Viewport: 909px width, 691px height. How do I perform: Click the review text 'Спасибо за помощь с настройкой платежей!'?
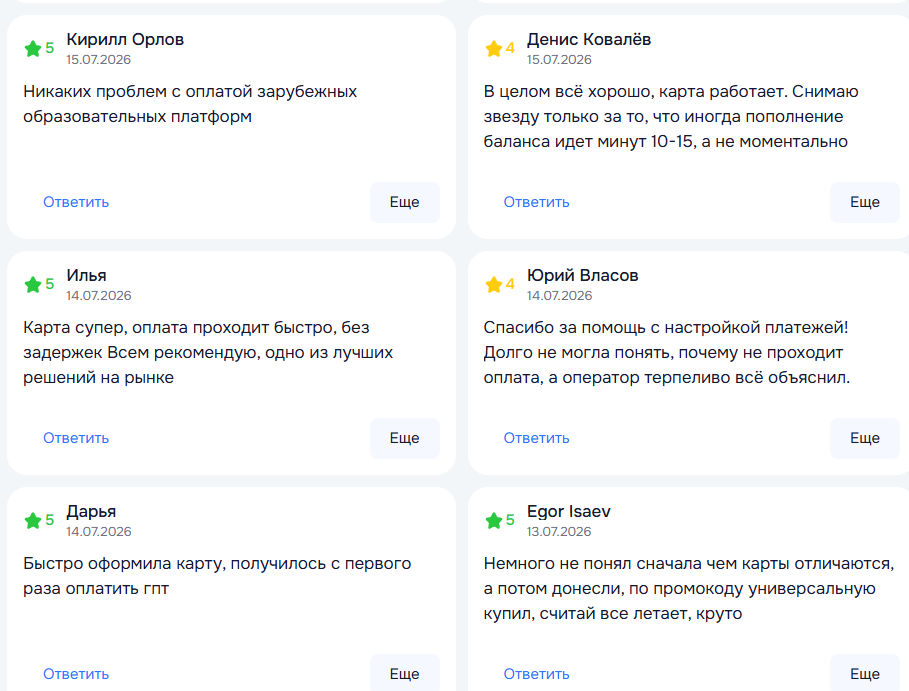[x=666, y=328]
